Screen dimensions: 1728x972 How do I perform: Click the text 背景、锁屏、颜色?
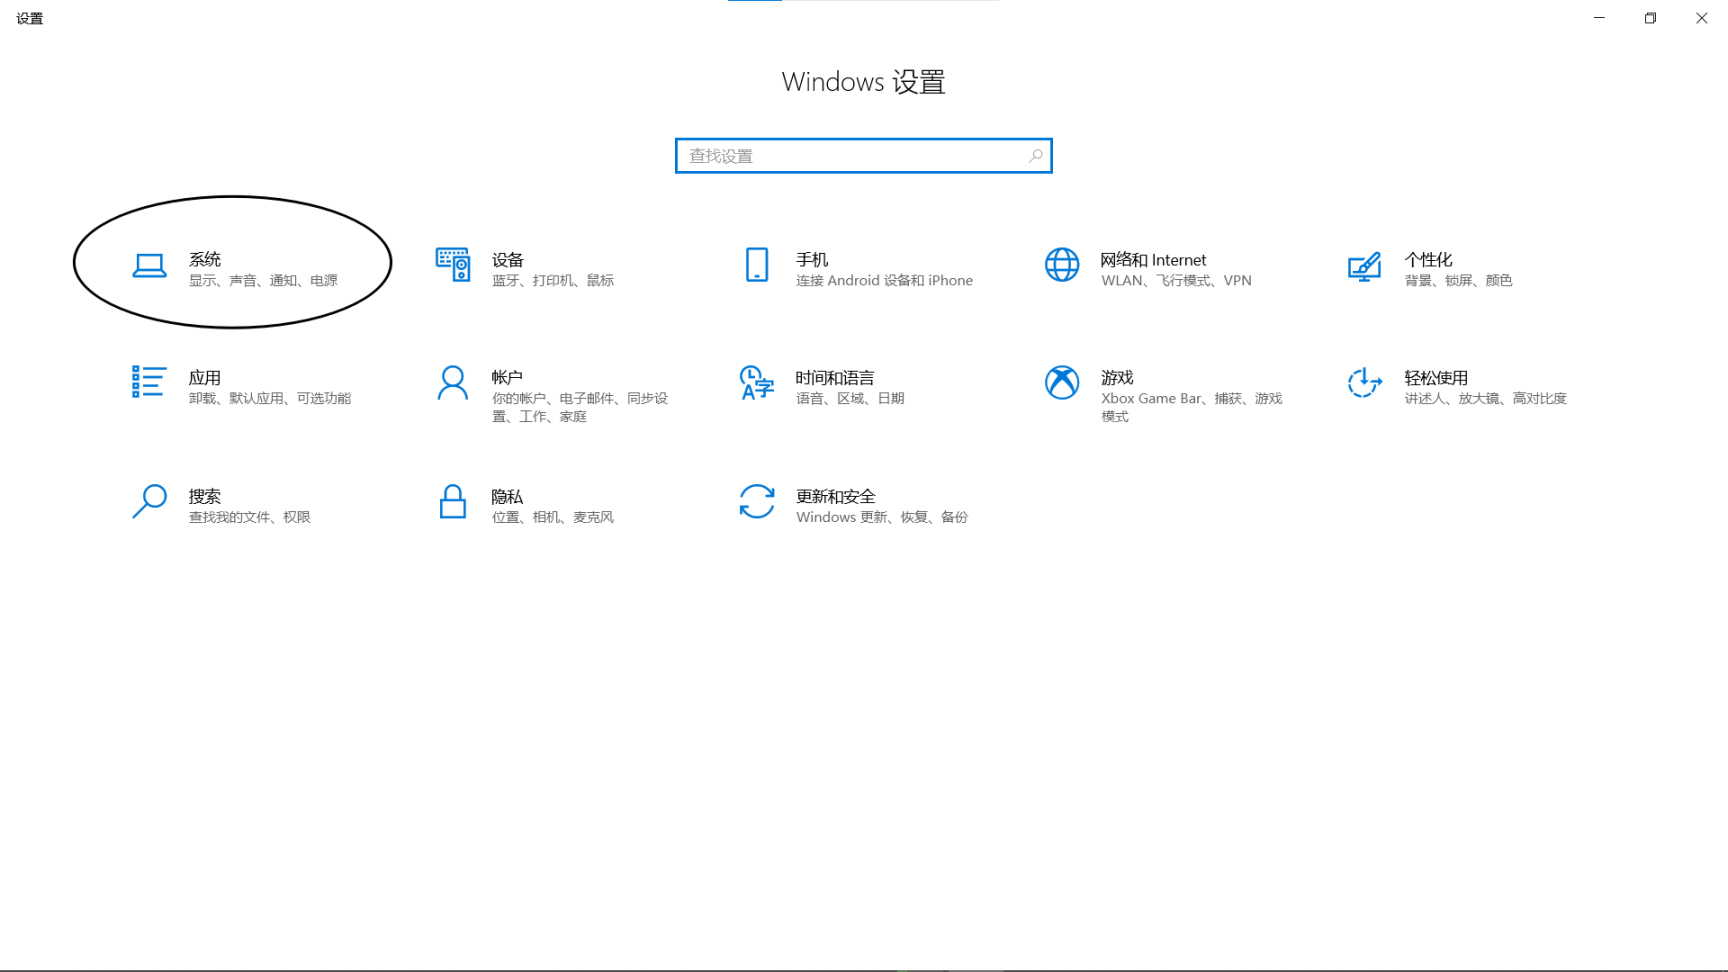pos(1458,281)
